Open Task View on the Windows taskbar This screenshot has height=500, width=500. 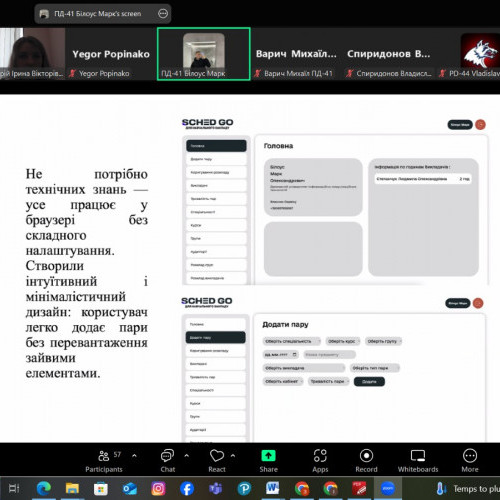[14, 489]
